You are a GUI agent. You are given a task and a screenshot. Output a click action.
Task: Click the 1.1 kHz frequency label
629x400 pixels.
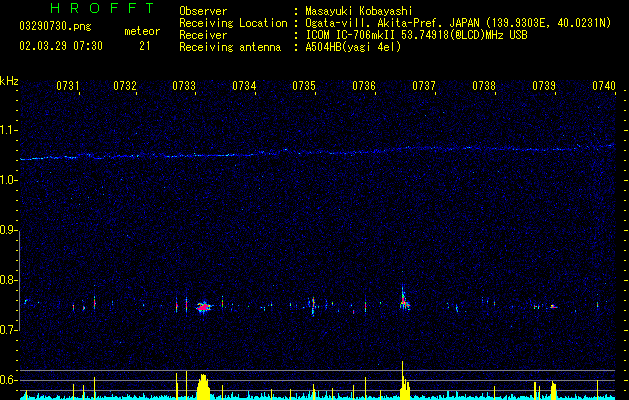[x=9, y=130]
